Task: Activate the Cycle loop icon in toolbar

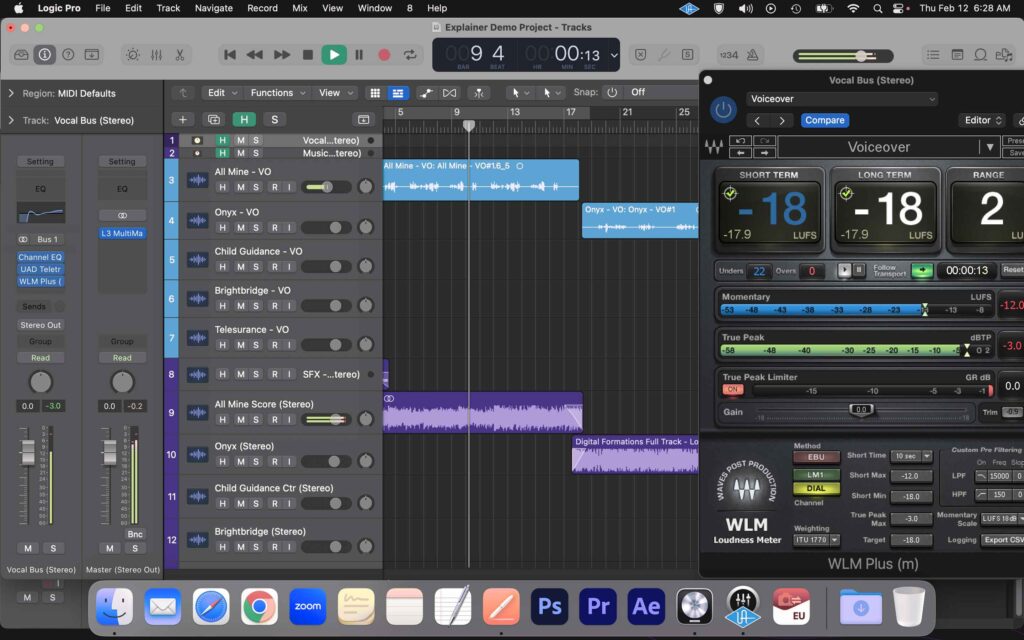Action: click(409, 55)
